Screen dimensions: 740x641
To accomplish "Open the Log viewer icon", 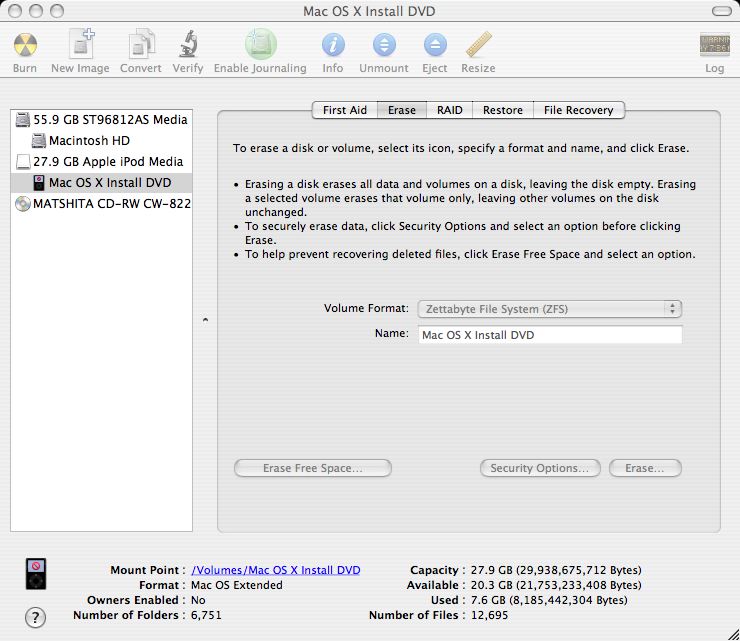I will [x=715, y=44].
